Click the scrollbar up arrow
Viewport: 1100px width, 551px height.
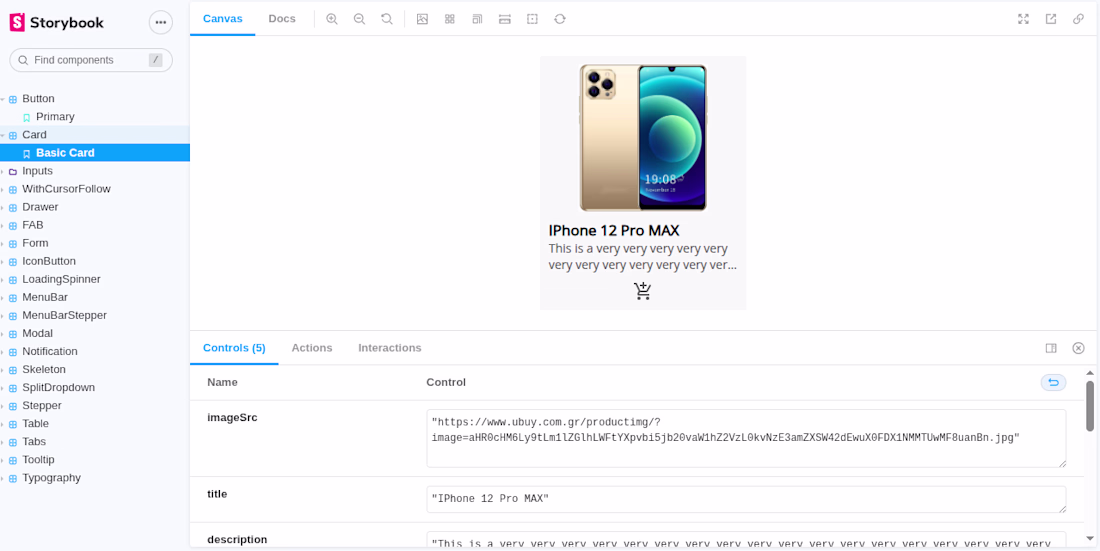pyautogui.click(x=1089, y=373)
